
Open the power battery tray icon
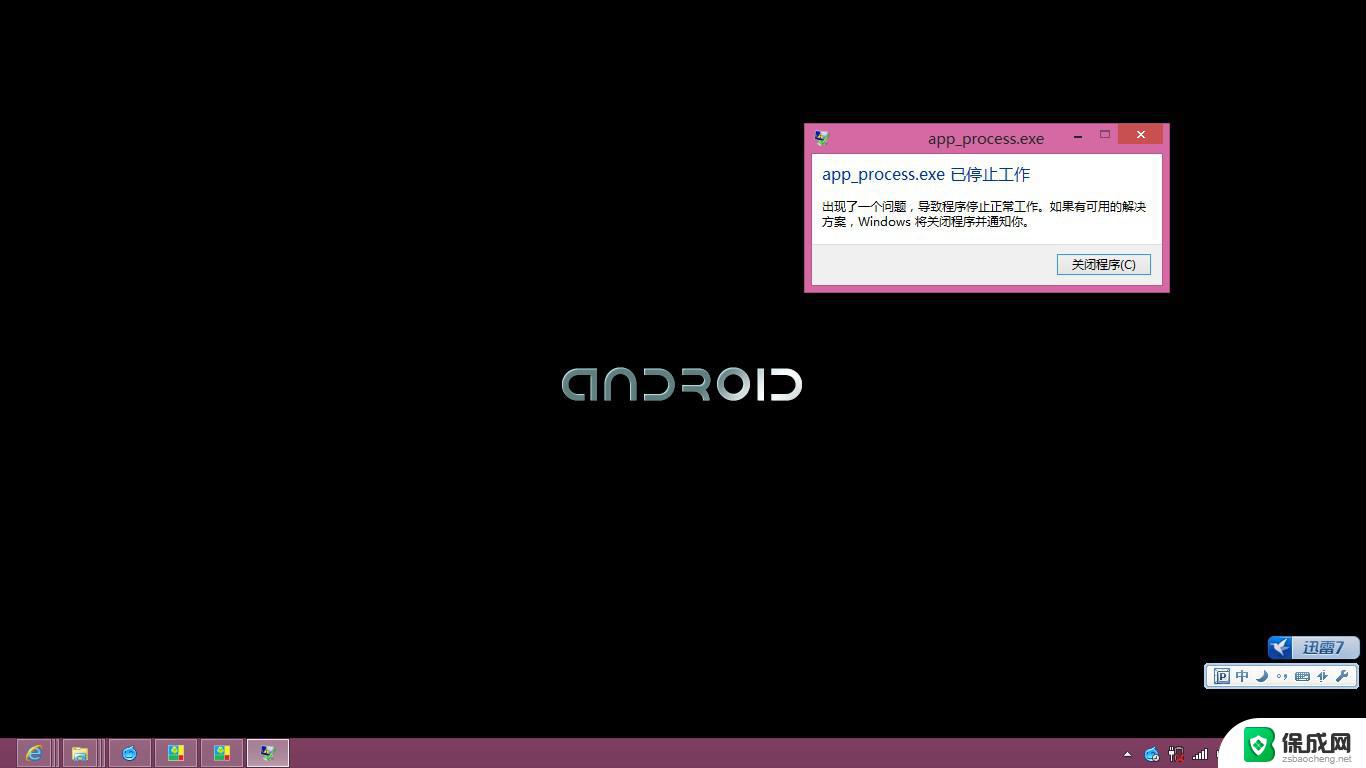(1176, 755)
